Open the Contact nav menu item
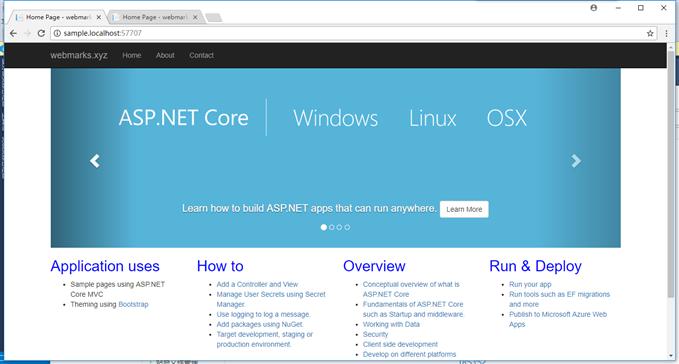This screenshot has height=364, width=679. tap(201, 55)
